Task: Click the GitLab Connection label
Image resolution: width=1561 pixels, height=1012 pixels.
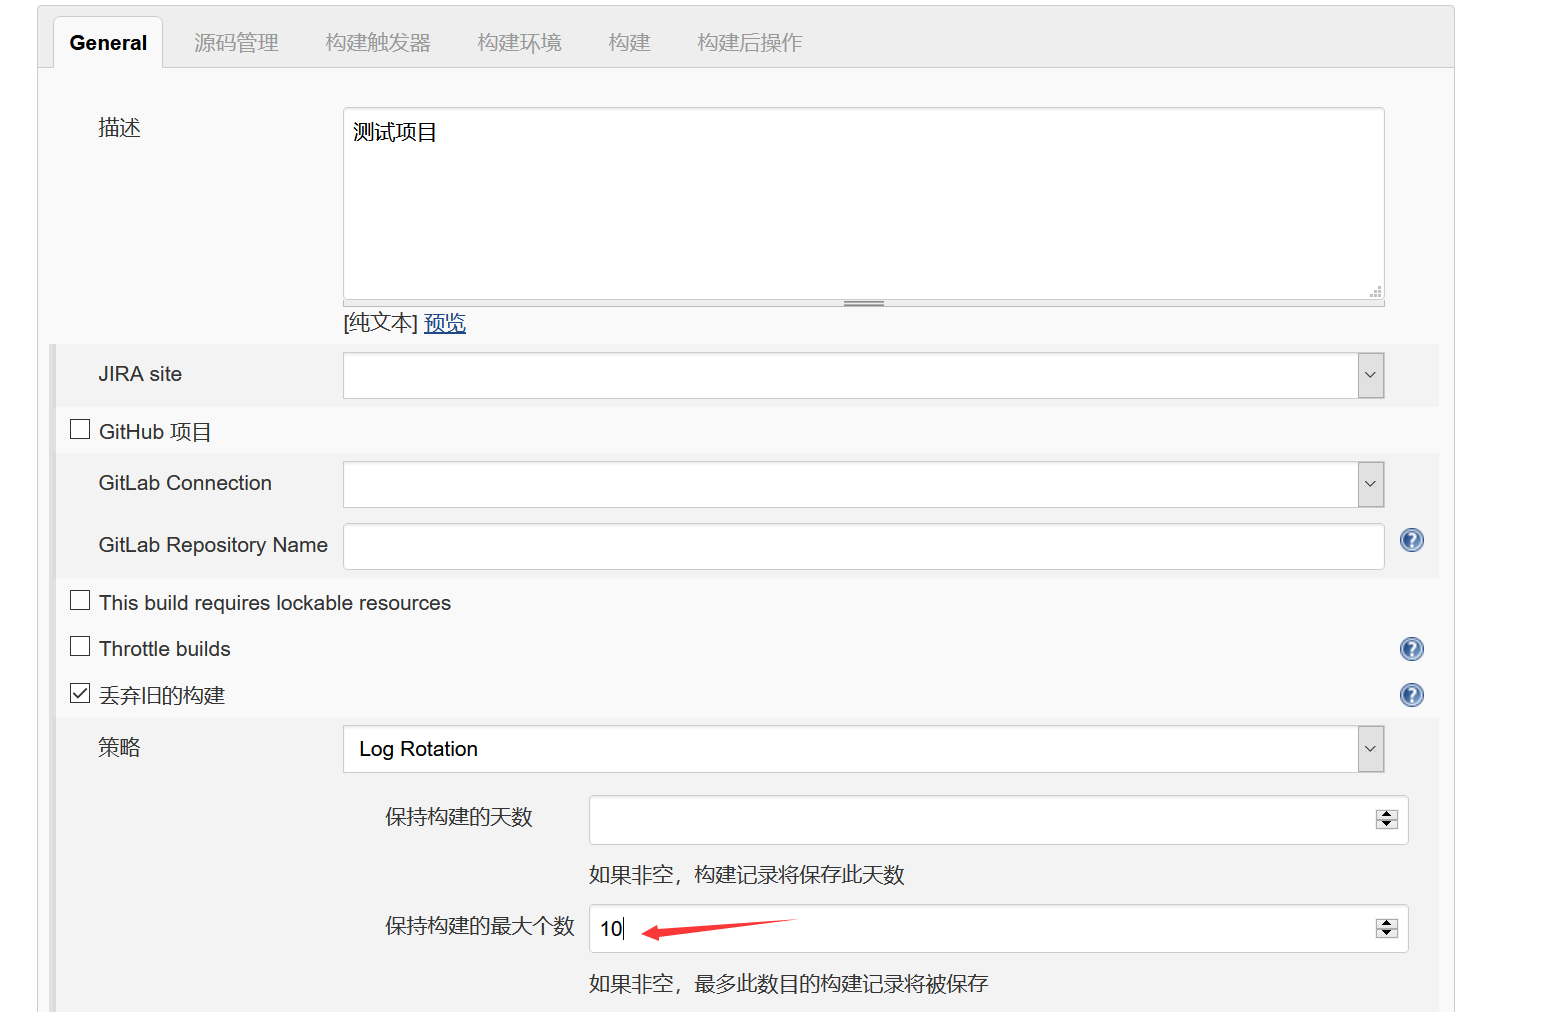Action: click(185, 483)
